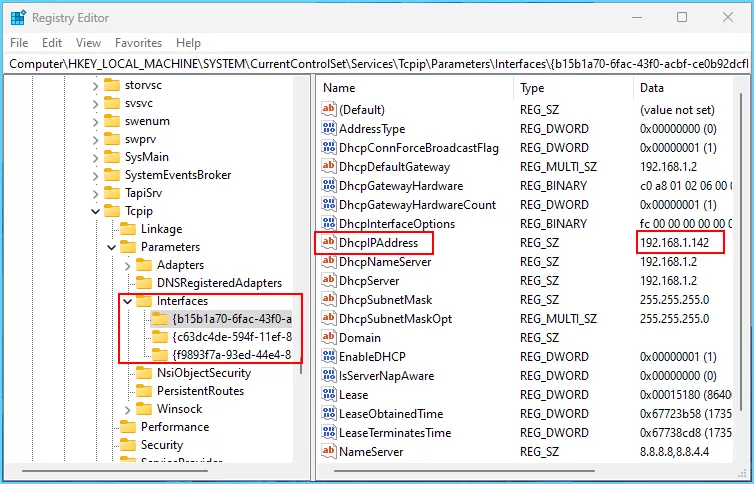
Task: Select the DhcpSubnetMaskOpt string icon
Action: 329,318
